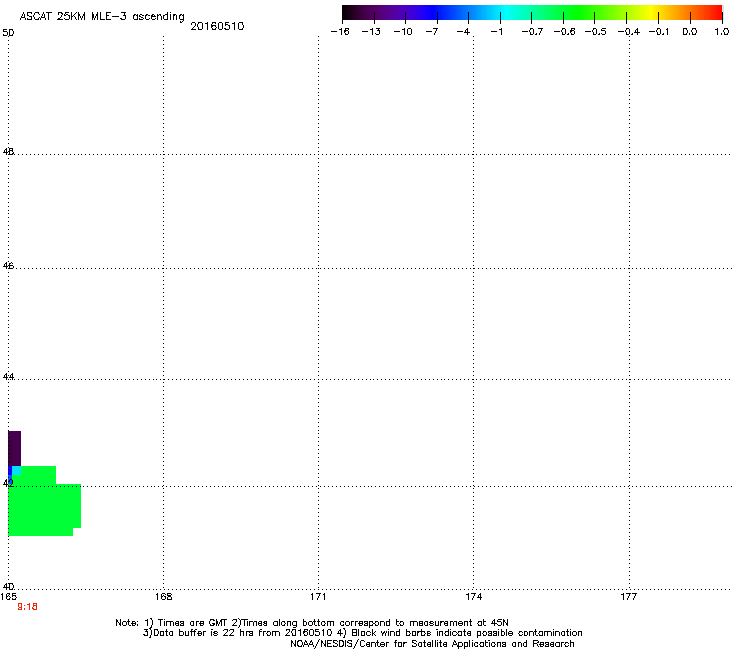Click the title 'ASCAT 25KM MLE-3 ascending'

click(102, 17)
